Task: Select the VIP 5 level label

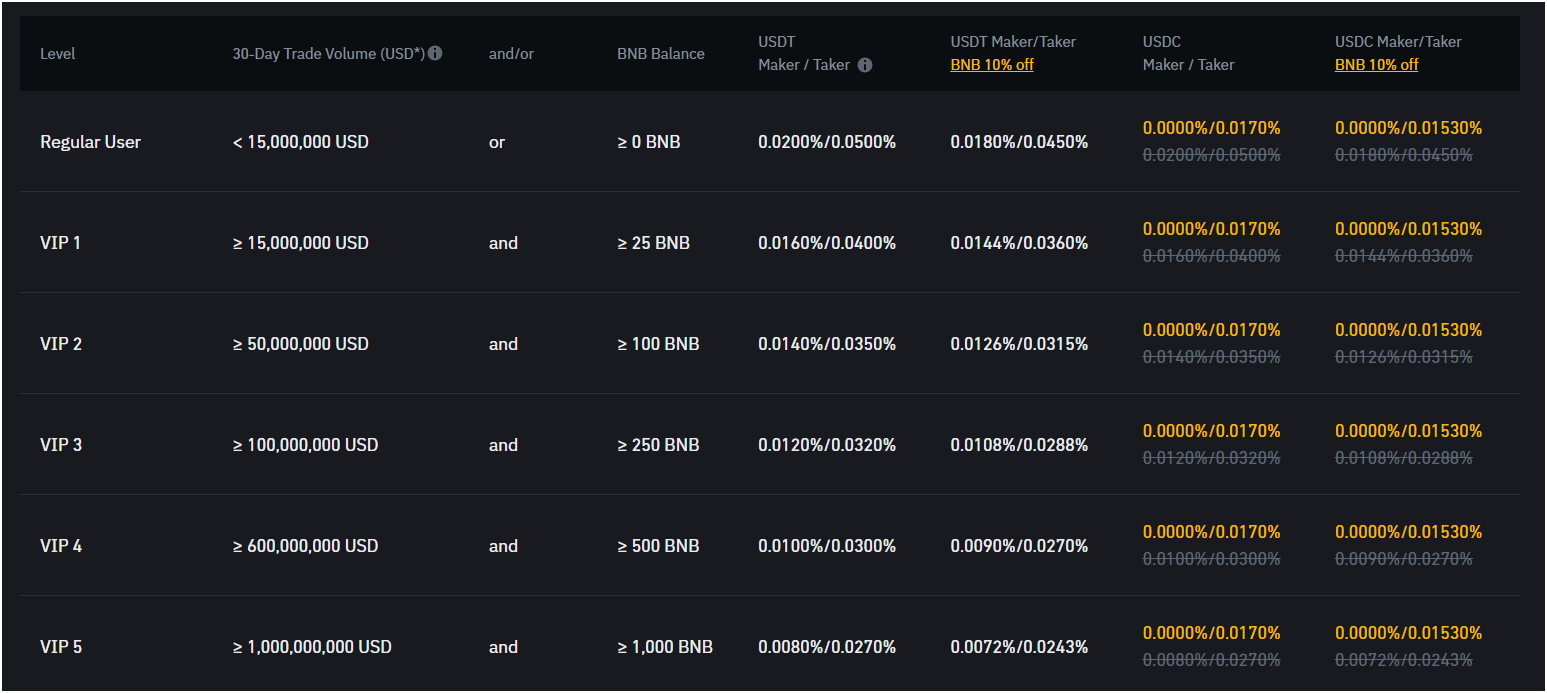Action: 61,647
